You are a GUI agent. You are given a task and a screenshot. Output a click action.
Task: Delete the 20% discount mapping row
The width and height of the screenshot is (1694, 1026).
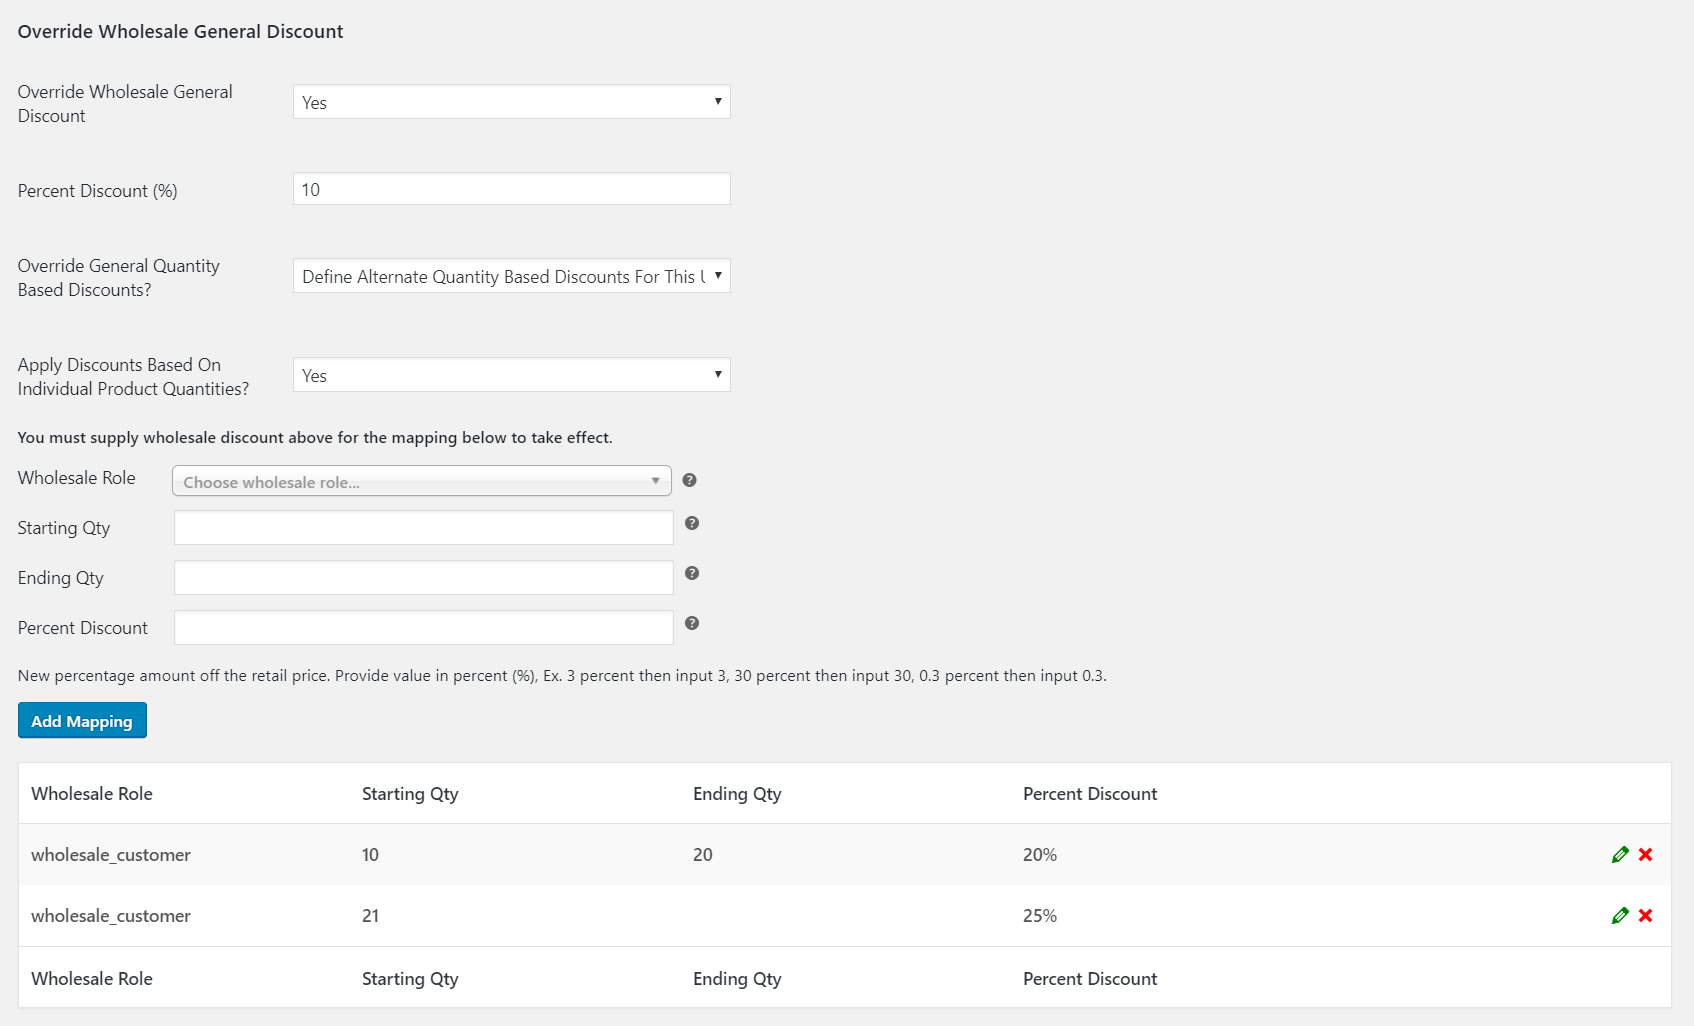pyautogui.click(x=1645, y=854)
